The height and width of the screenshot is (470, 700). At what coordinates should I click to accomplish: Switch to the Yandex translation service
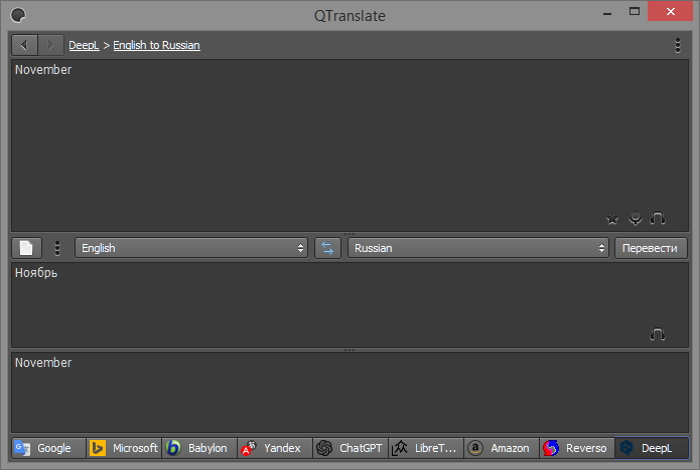[275, 448]
